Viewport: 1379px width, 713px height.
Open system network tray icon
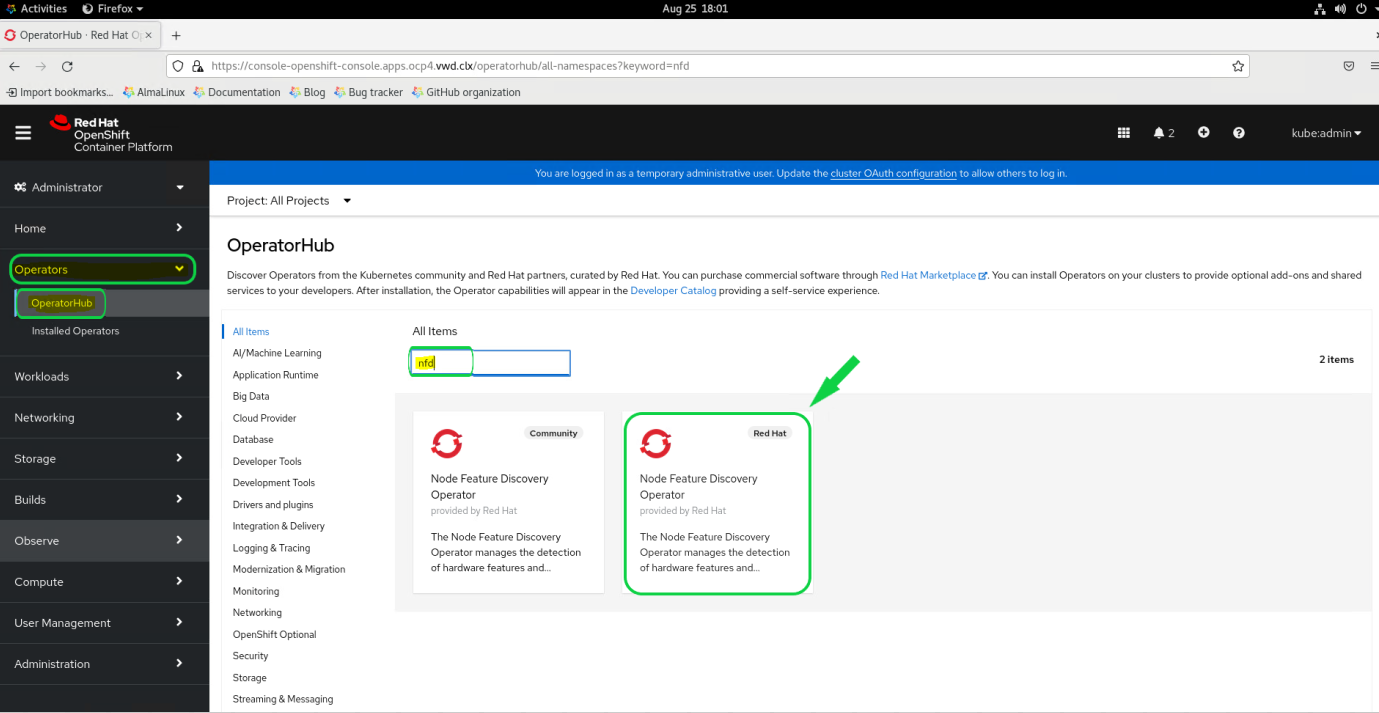(x=1320, y=8)
